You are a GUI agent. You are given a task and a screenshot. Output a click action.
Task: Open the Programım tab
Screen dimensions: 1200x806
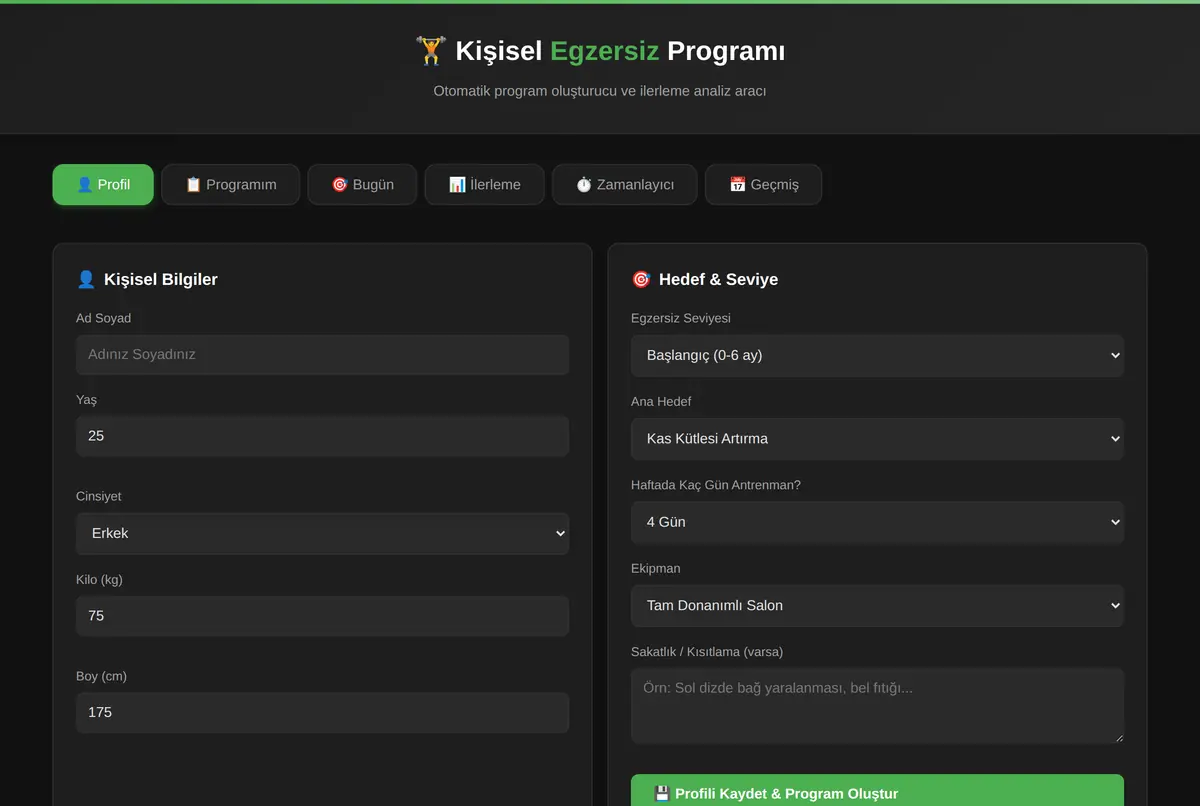pyautogui.click(x=231, y=185)
